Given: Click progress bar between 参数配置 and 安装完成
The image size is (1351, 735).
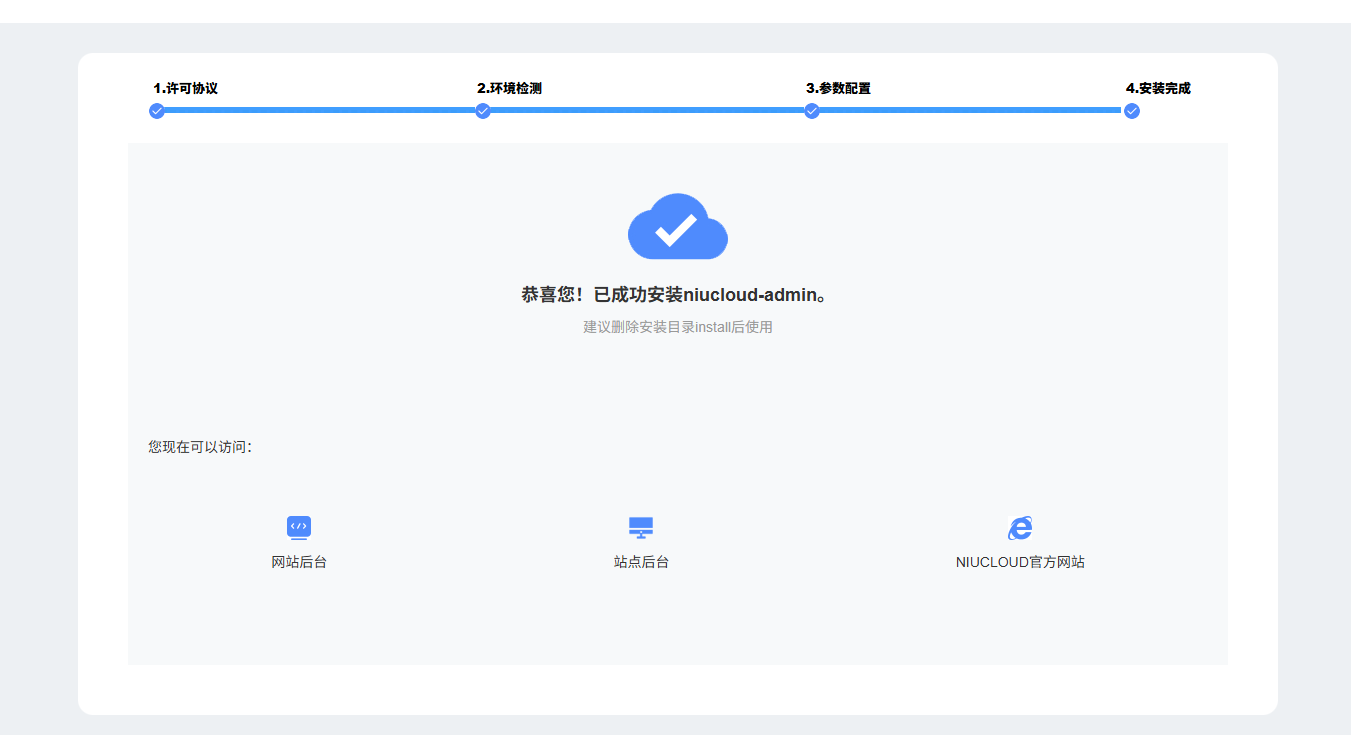Looking at the screenshot, I should click(x=970, y=110).
